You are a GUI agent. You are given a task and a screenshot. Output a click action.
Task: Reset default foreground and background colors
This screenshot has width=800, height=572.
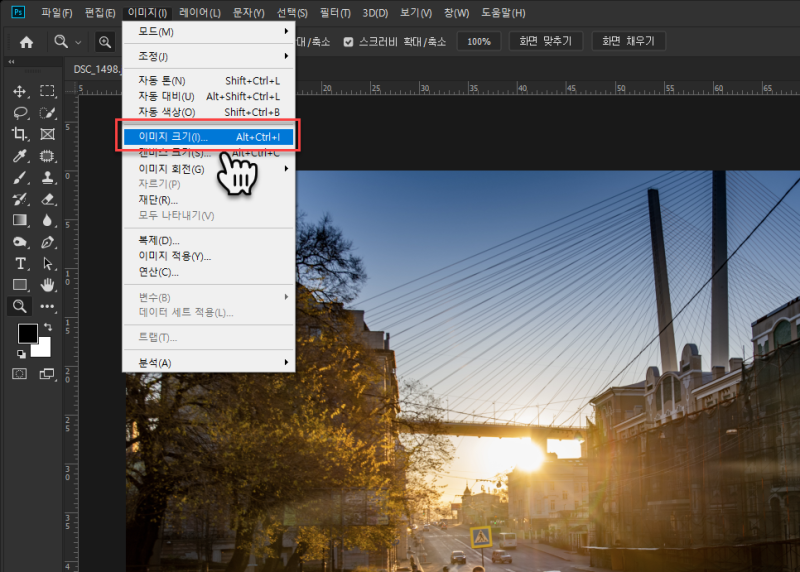(21, 354)
